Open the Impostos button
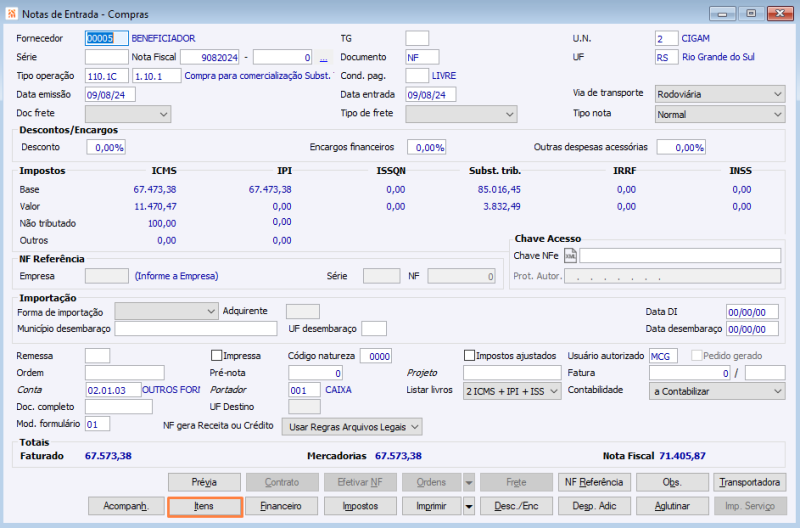The image size is (800, 528). click(x=360, y=507)
